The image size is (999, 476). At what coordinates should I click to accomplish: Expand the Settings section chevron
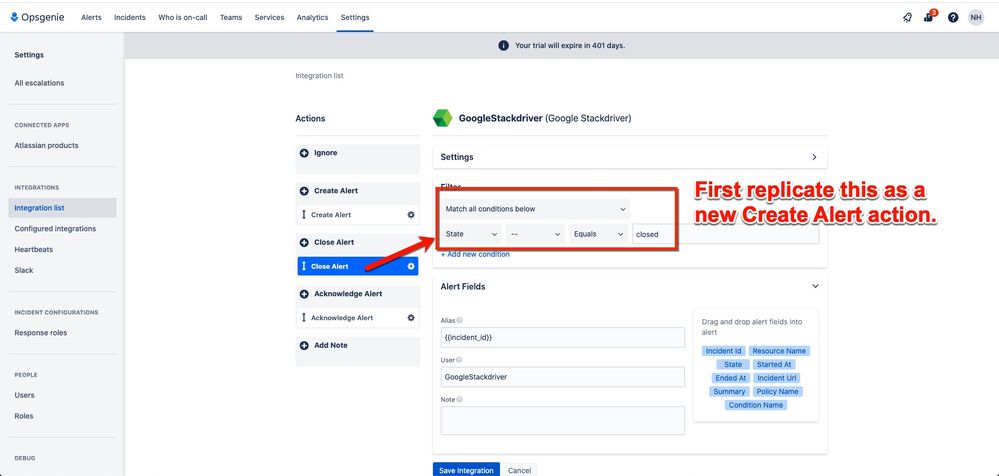tap(814, 157)
